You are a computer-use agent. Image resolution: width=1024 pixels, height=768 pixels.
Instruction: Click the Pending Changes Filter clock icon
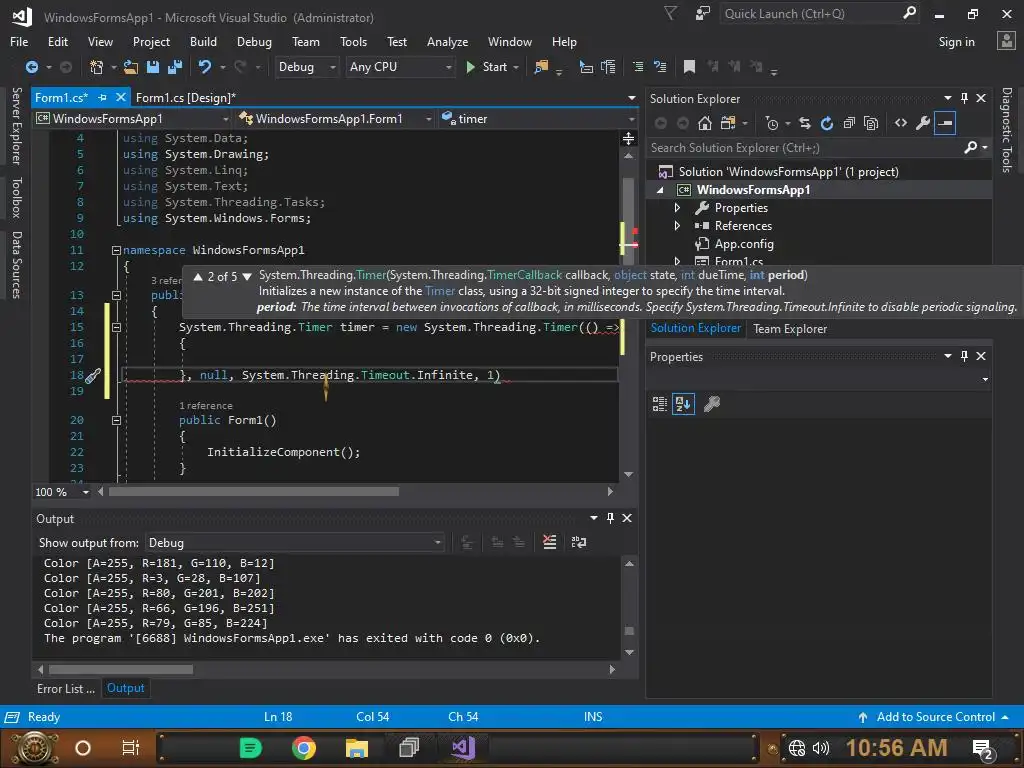coord(772,123)
